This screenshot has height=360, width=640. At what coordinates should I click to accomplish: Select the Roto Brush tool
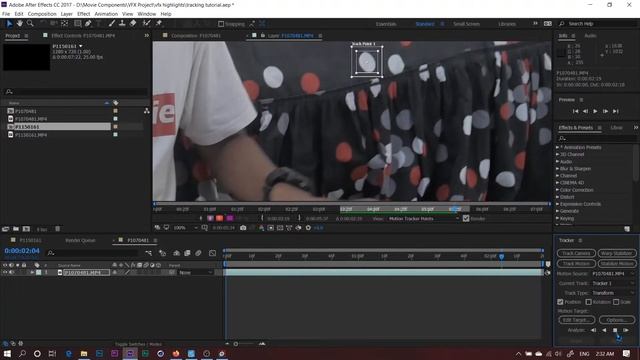pos(146,24)
